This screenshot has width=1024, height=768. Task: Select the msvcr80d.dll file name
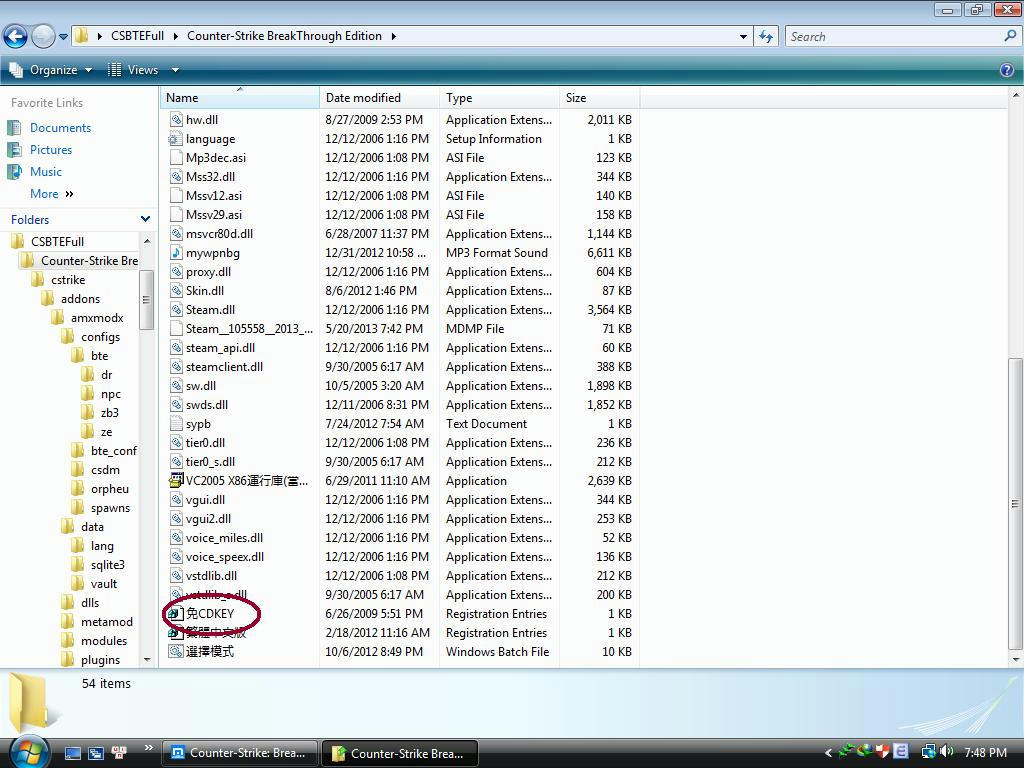tap(219, 234)
